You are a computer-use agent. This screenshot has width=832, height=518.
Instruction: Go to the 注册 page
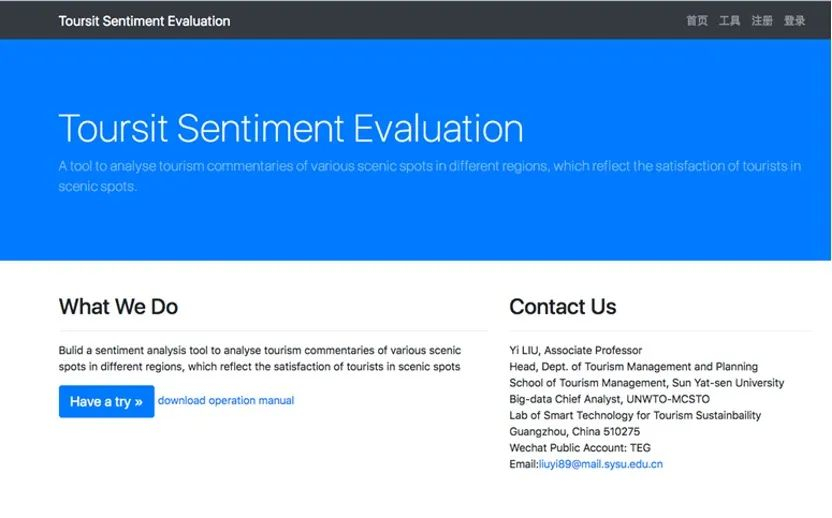click(x=762, y=21)
